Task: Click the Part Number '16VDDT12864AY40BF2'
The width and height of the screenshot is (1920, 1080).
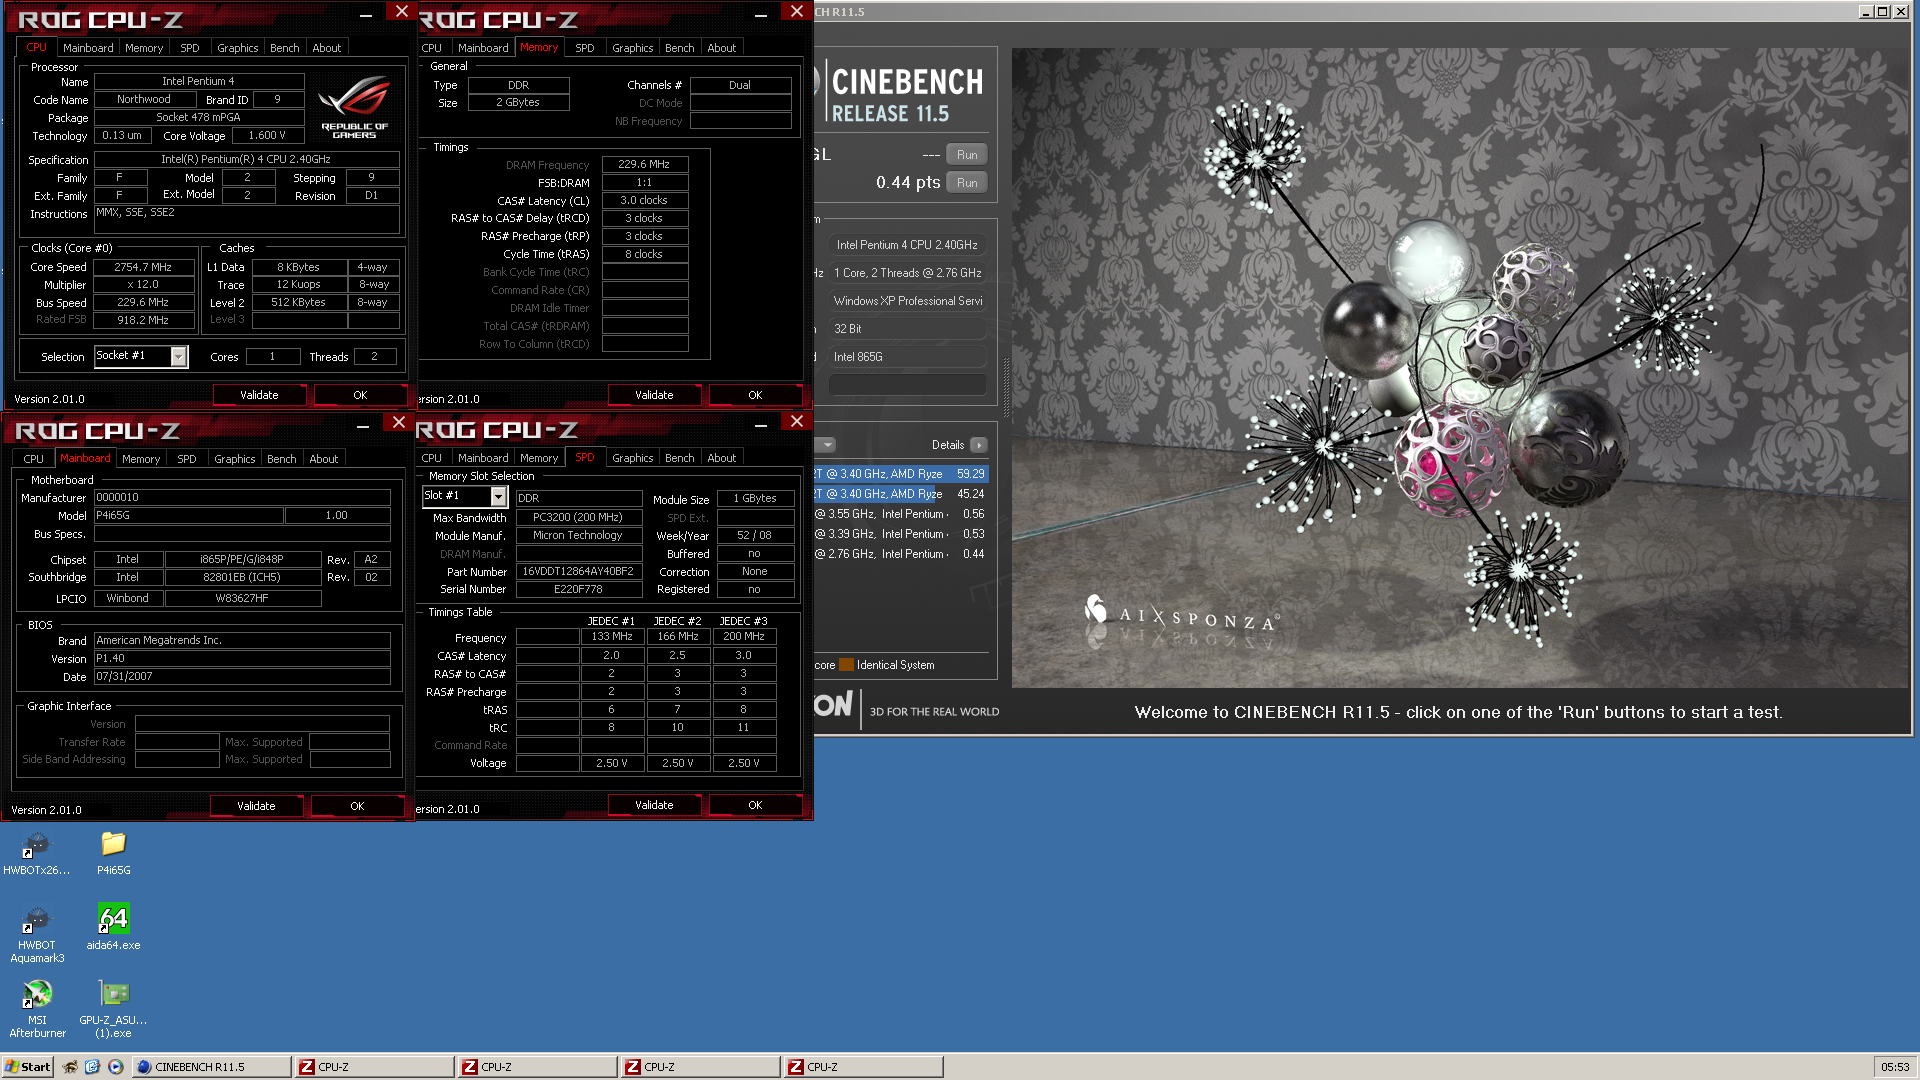Action: 578,572
